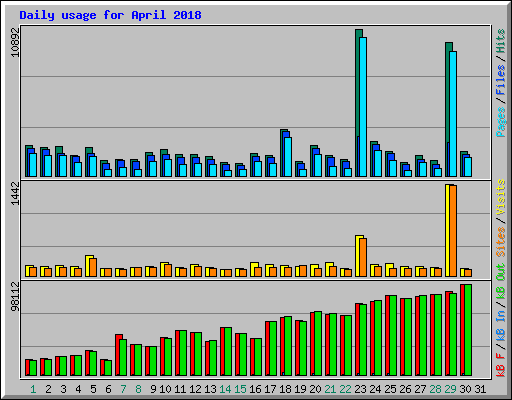Screen dimensions: 512x400
Task: Click the yellow visits bar for day 16
Action: 252,269
